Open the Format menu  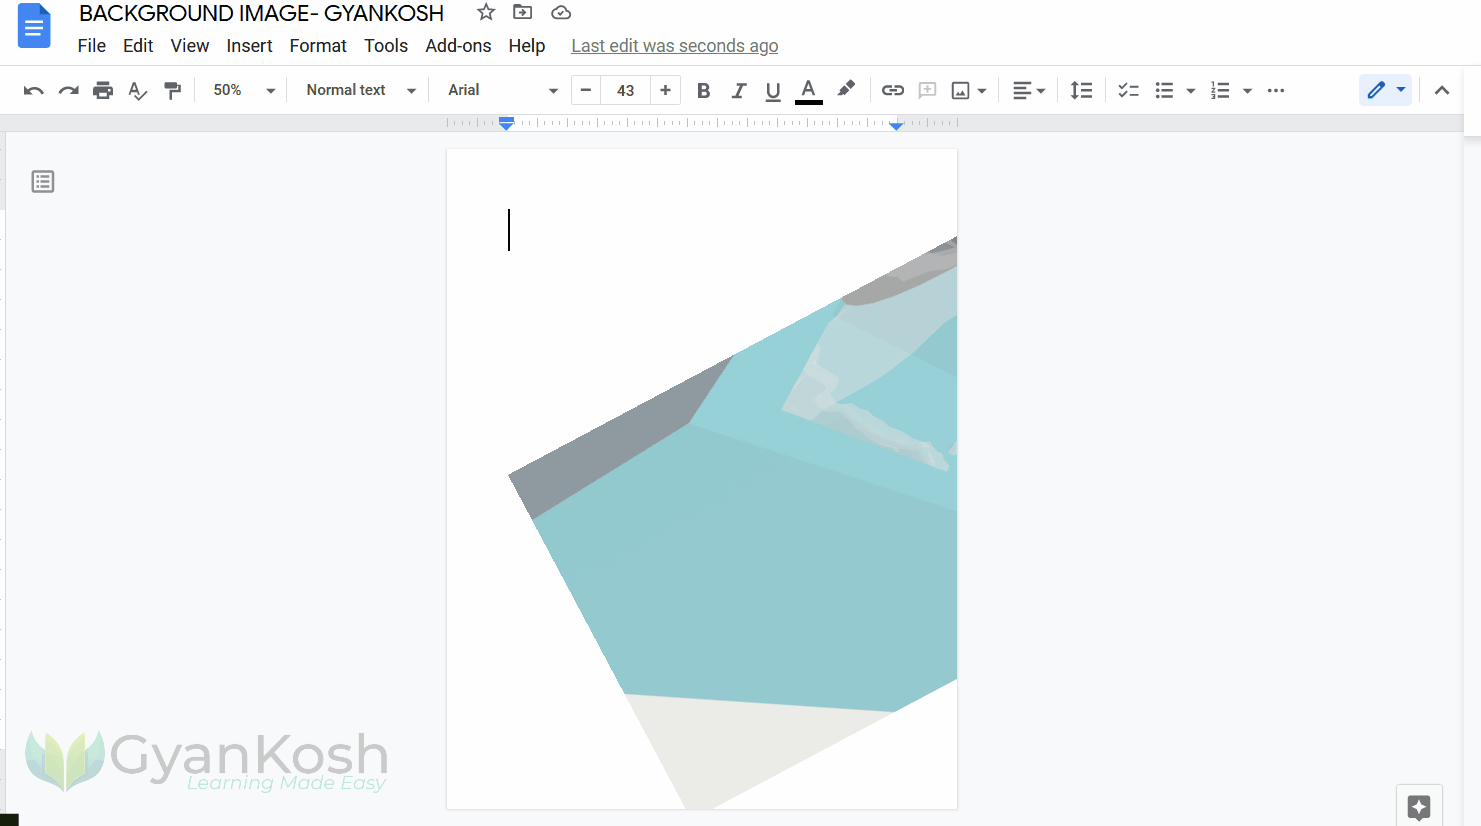pos(317,45)
